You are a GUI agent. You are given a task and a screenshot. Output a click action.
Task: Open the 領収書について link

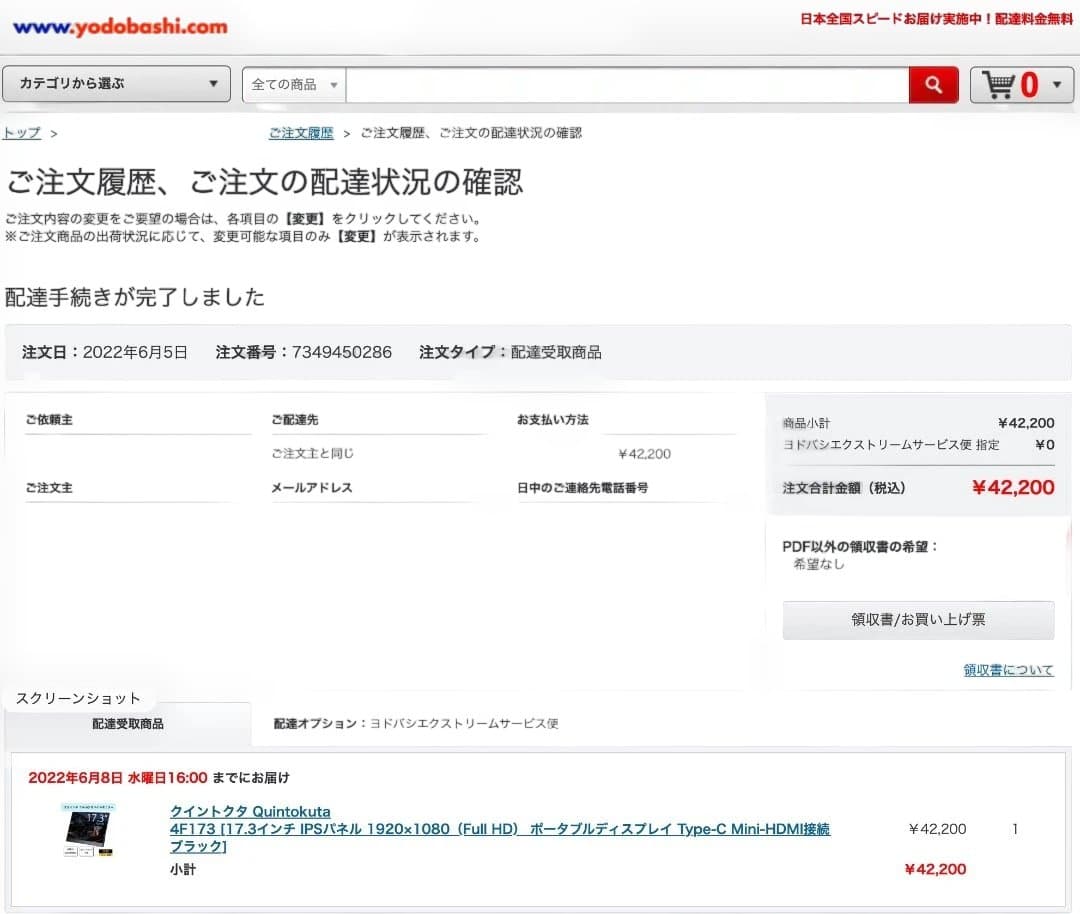click(1008, 669)
